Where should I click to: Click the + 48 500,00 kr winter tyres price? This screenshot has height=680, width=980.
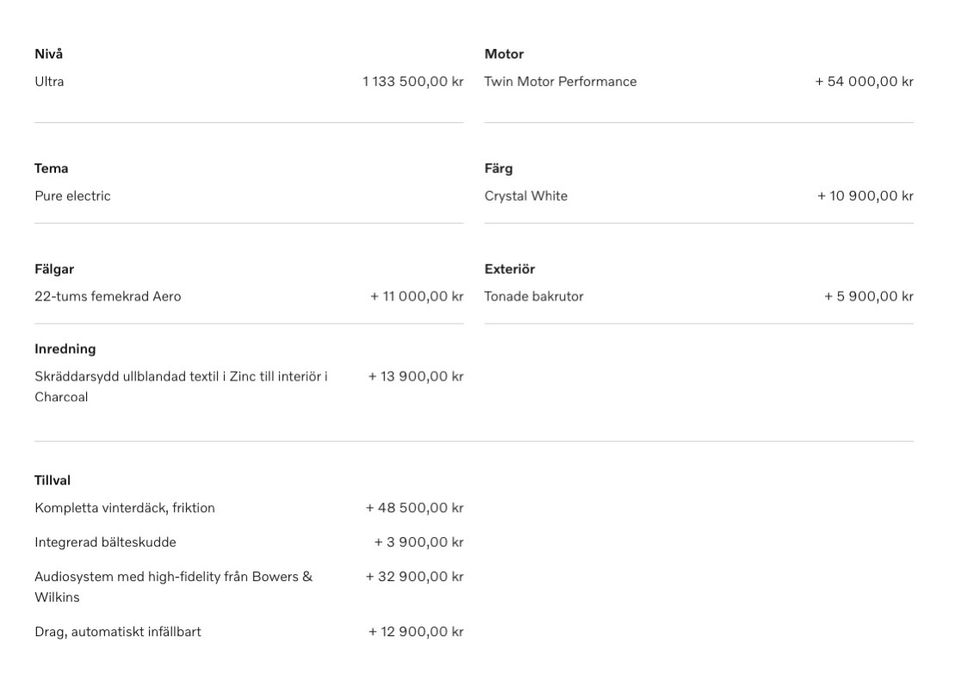point(414,508)
